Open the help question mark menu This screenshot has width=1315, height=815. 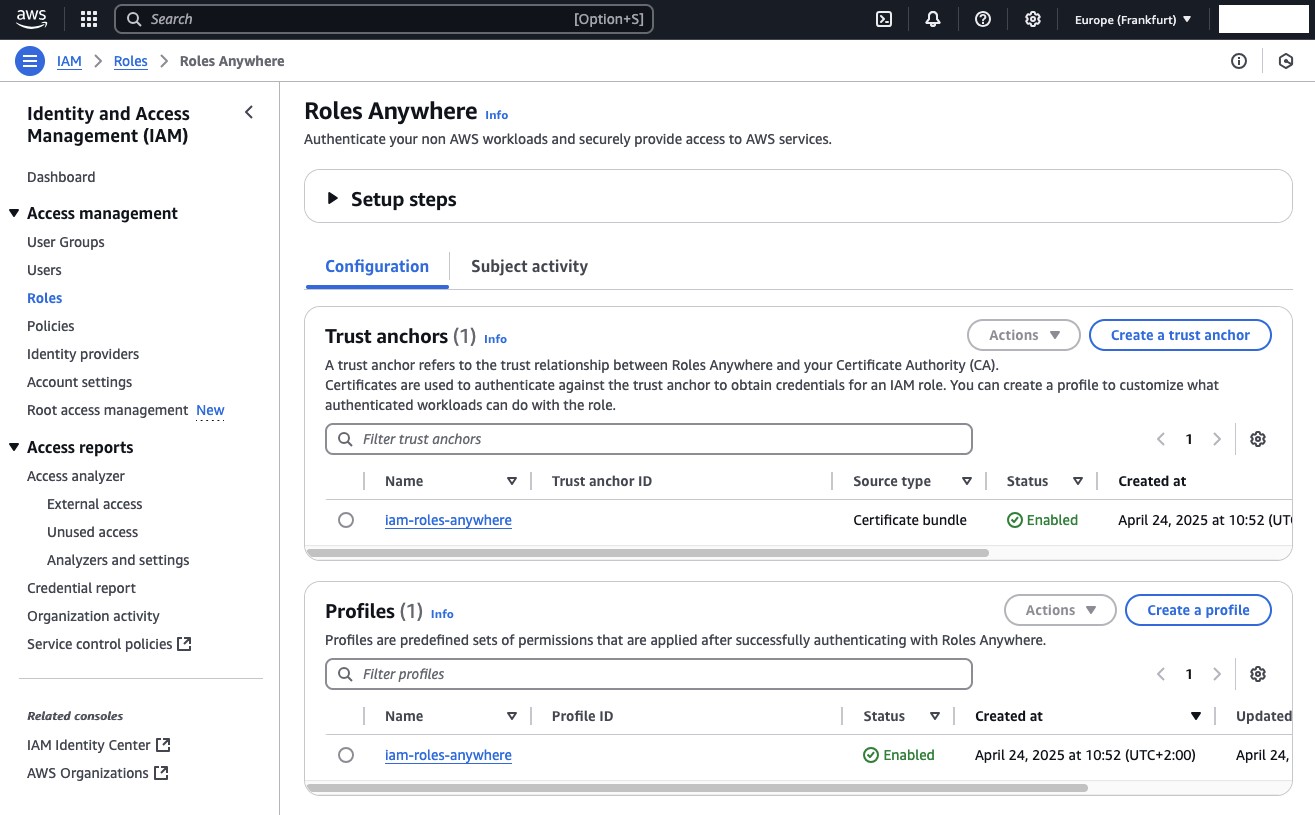983,19
